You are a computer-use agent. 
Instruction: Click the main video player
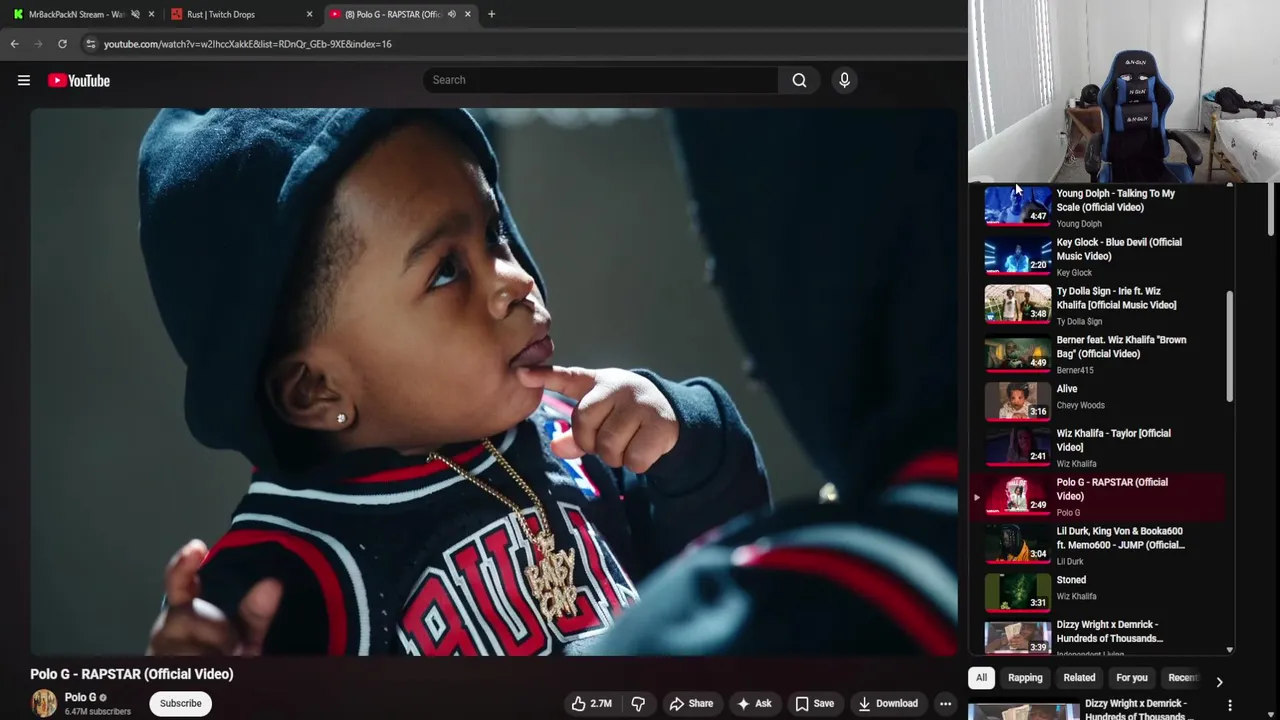494,381
